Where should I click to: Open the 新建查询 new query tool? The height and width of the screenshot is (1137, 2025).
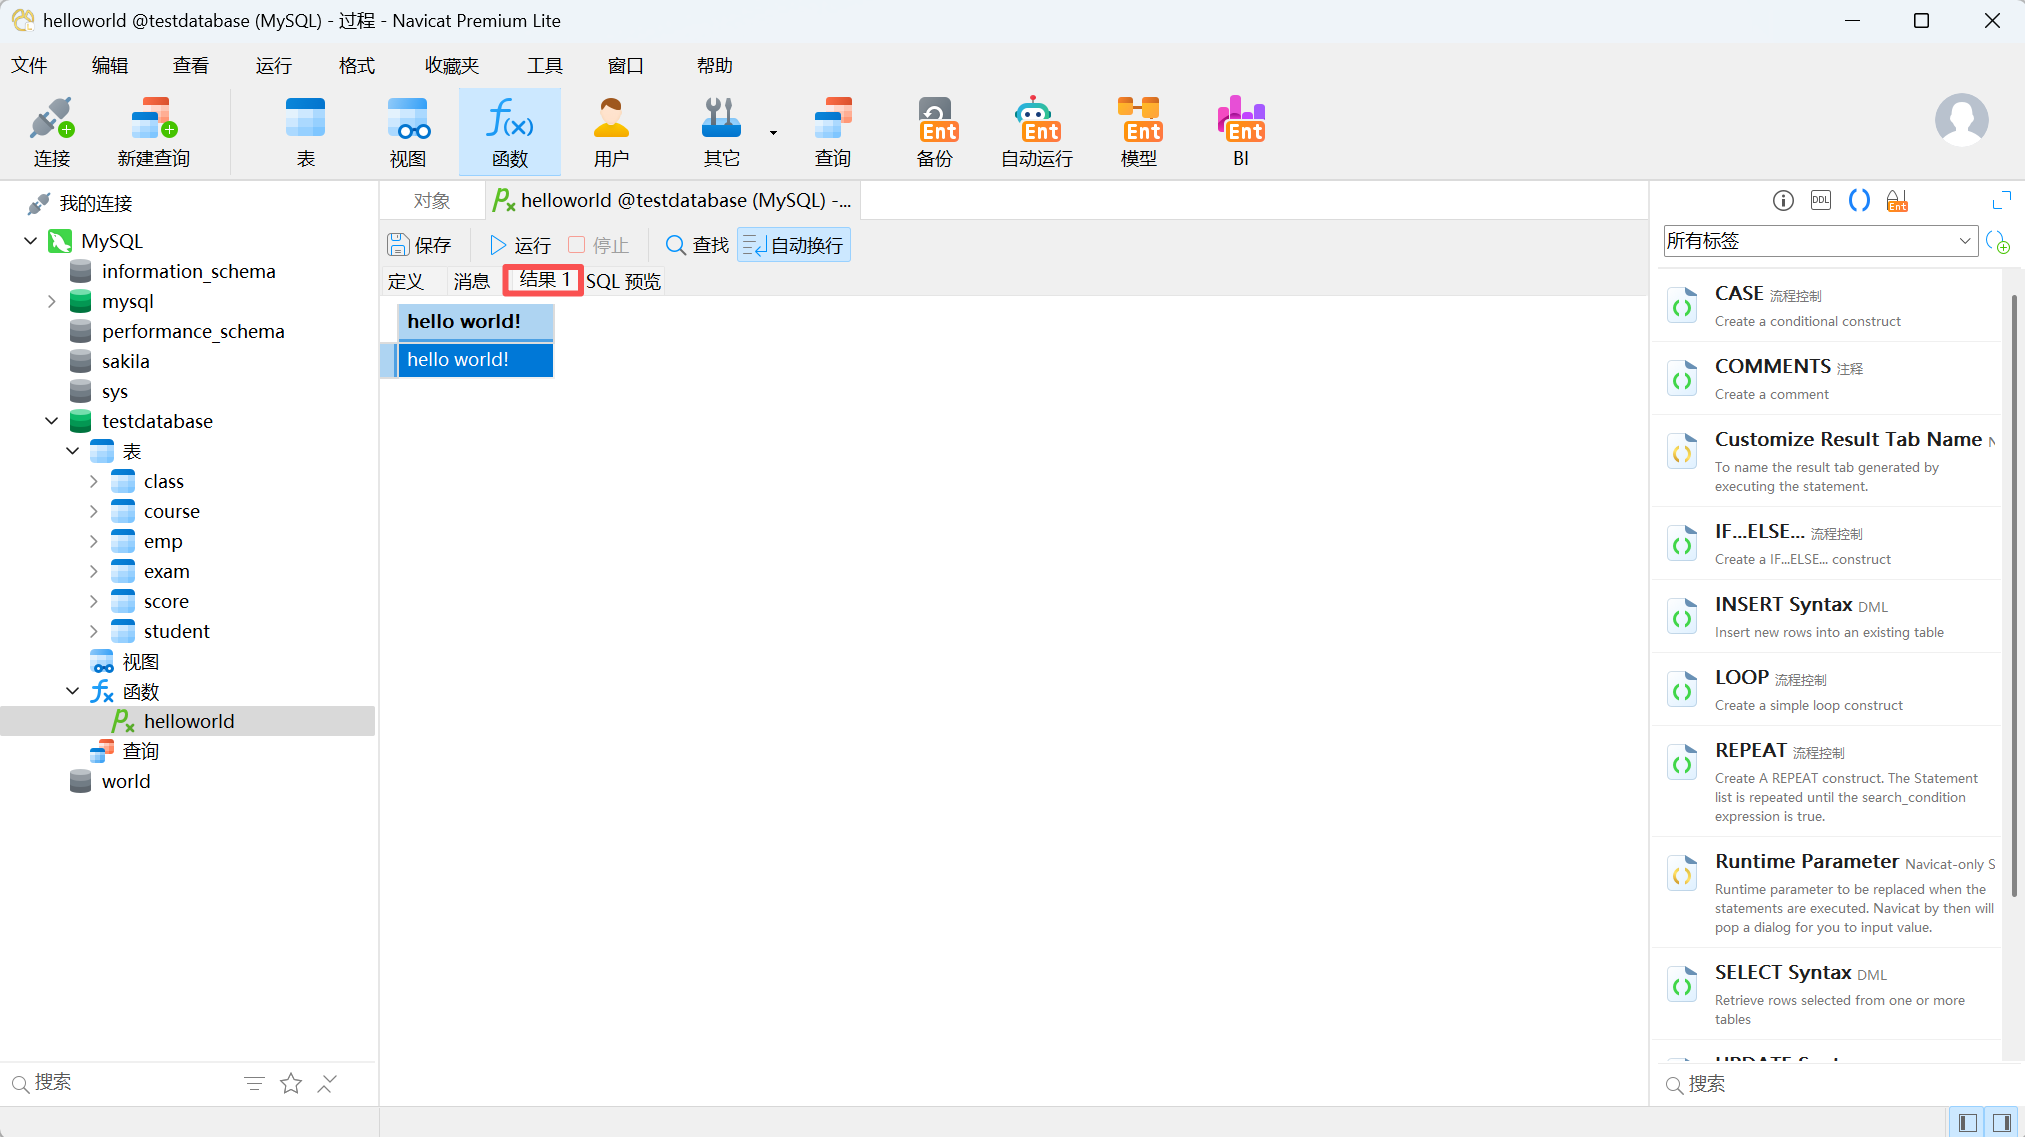[153, 132]
